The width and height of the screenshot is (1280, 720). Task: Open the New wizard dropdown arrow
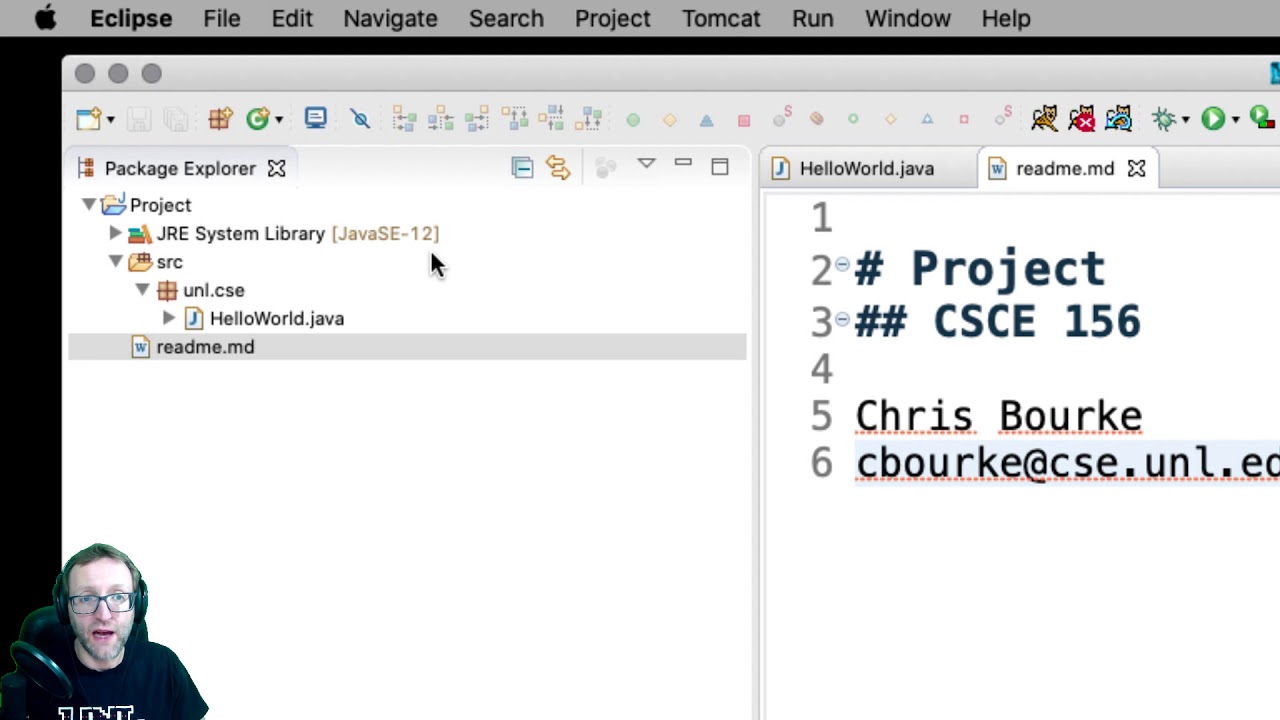(110, 120)
